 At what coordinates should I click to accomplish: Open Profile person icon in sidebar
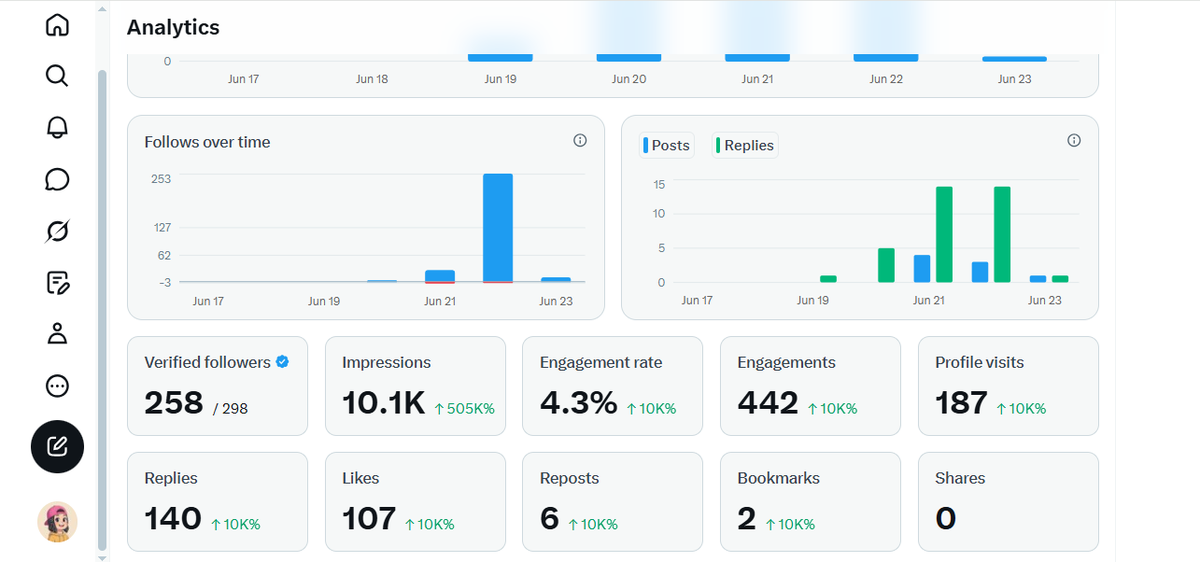[x=57, y=334]
